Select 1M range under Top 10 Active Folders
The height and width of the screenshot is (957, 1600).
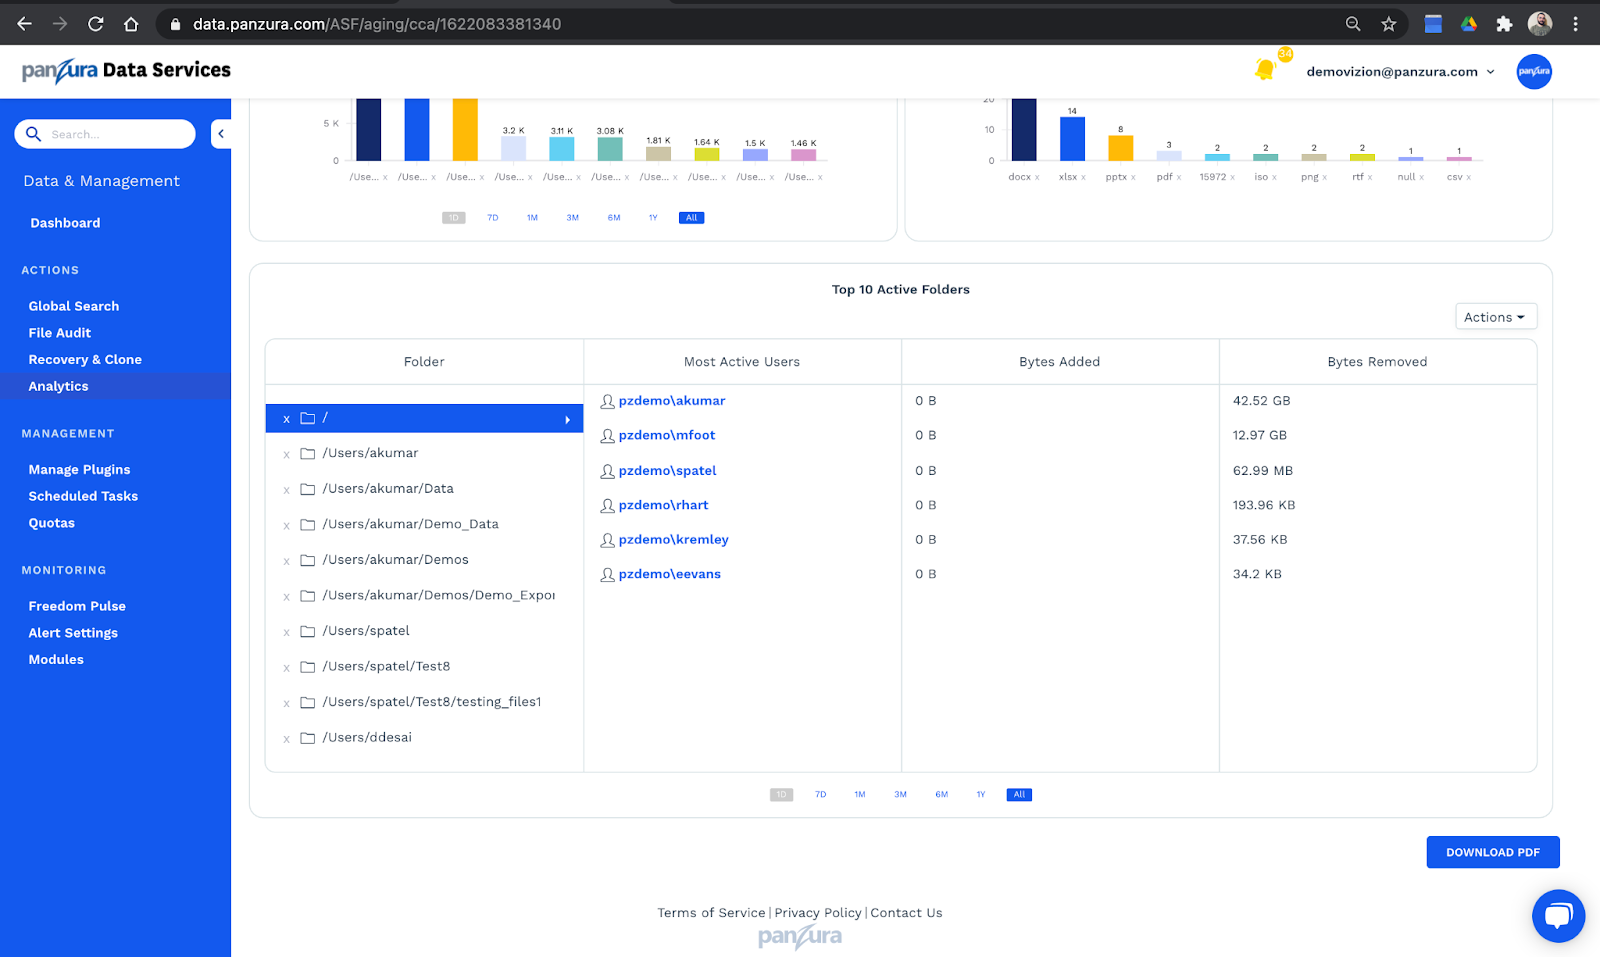pyautogui.click(x=859, y=795)
